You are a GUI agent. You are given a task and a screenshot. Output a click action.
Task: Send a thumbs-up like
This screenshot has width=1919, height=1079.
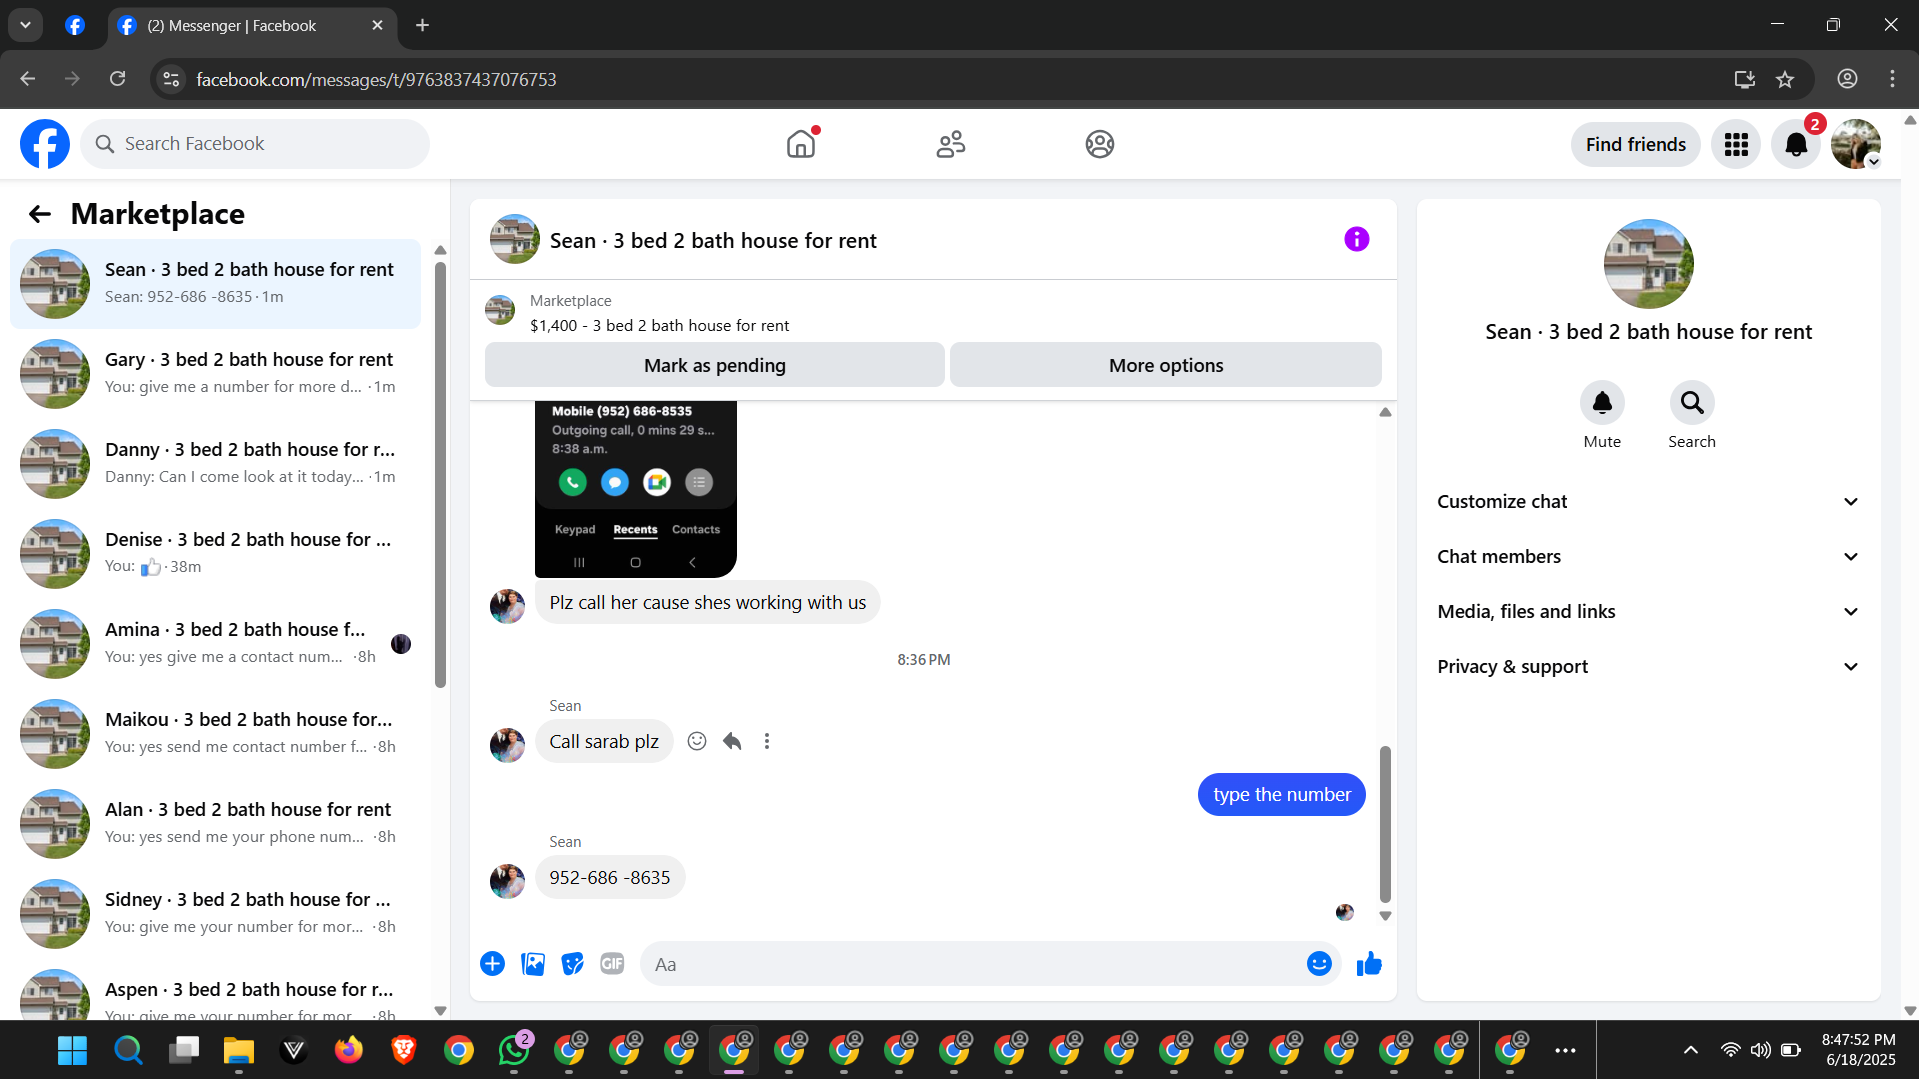click(x=1369, y=963)
